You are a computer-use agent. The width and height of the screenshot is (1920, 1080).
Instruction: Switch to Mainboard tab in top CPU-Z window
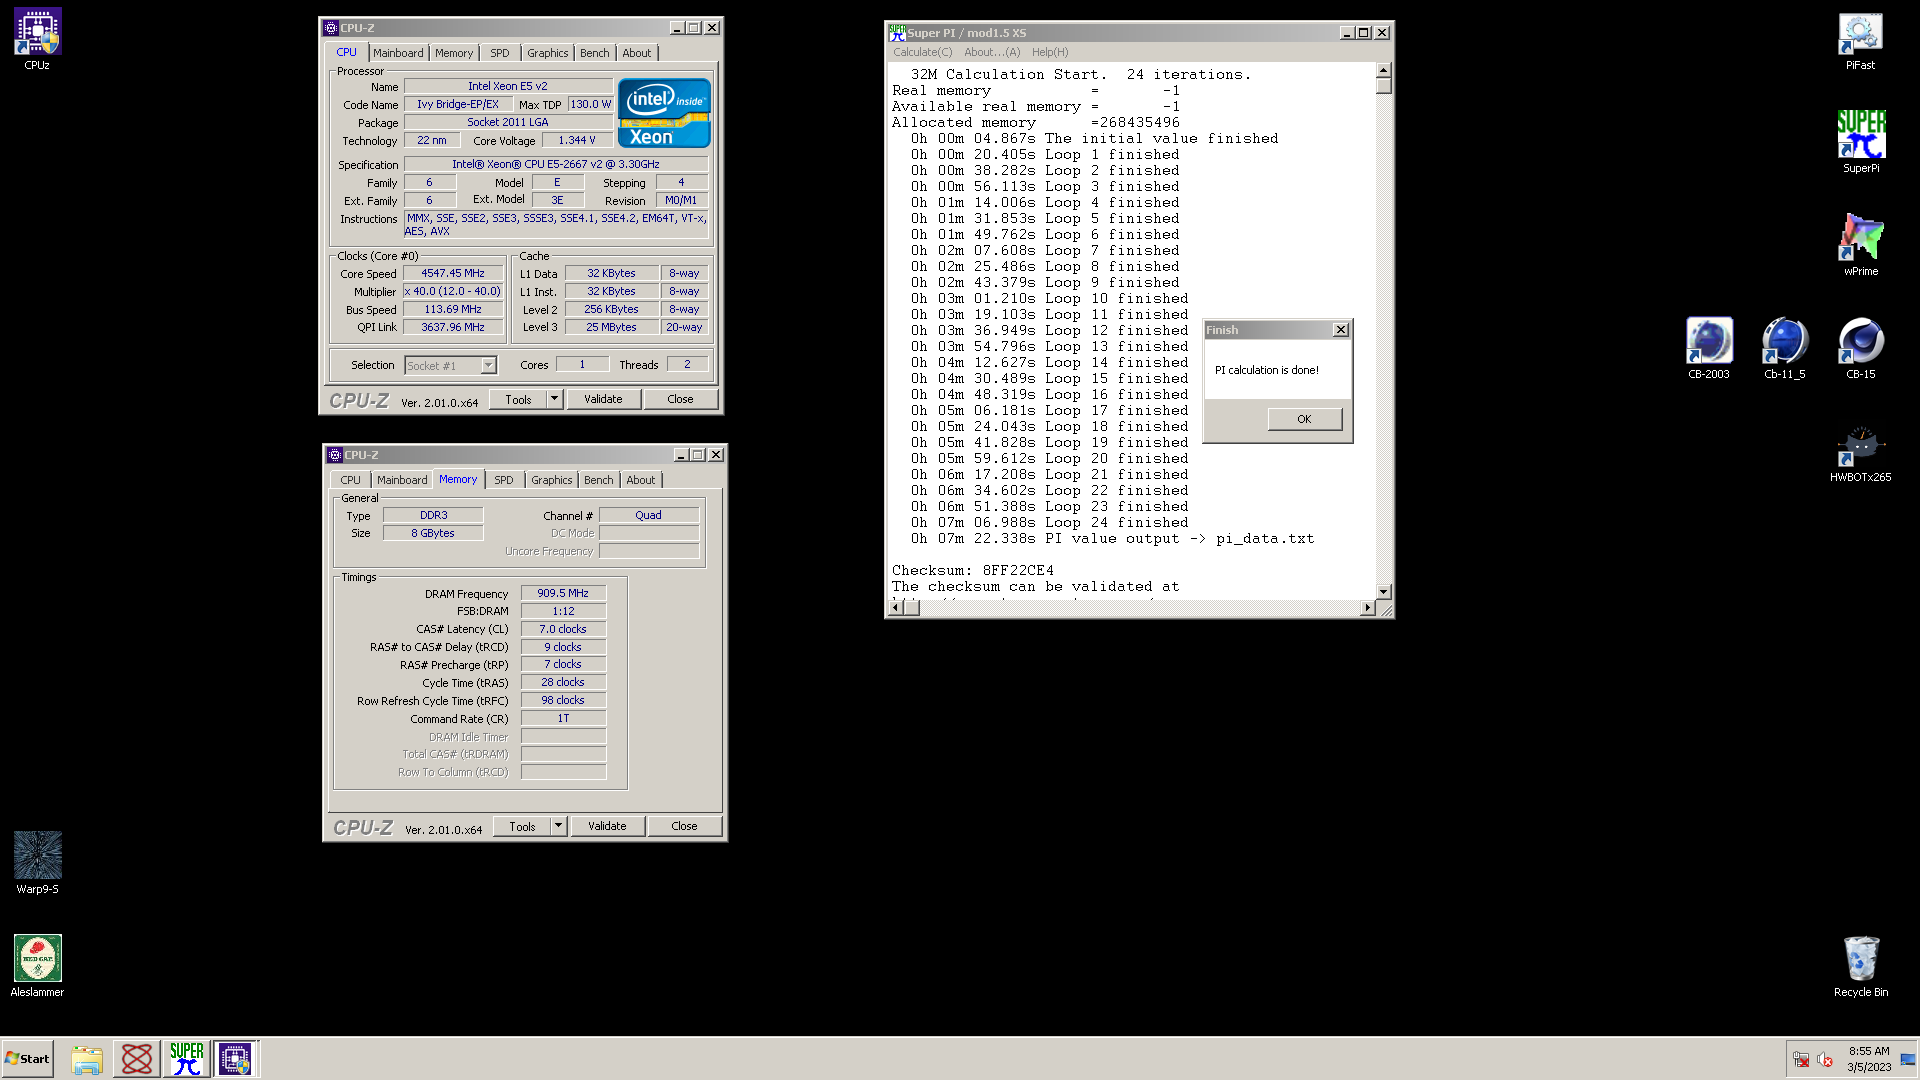(x=398, y=53)
